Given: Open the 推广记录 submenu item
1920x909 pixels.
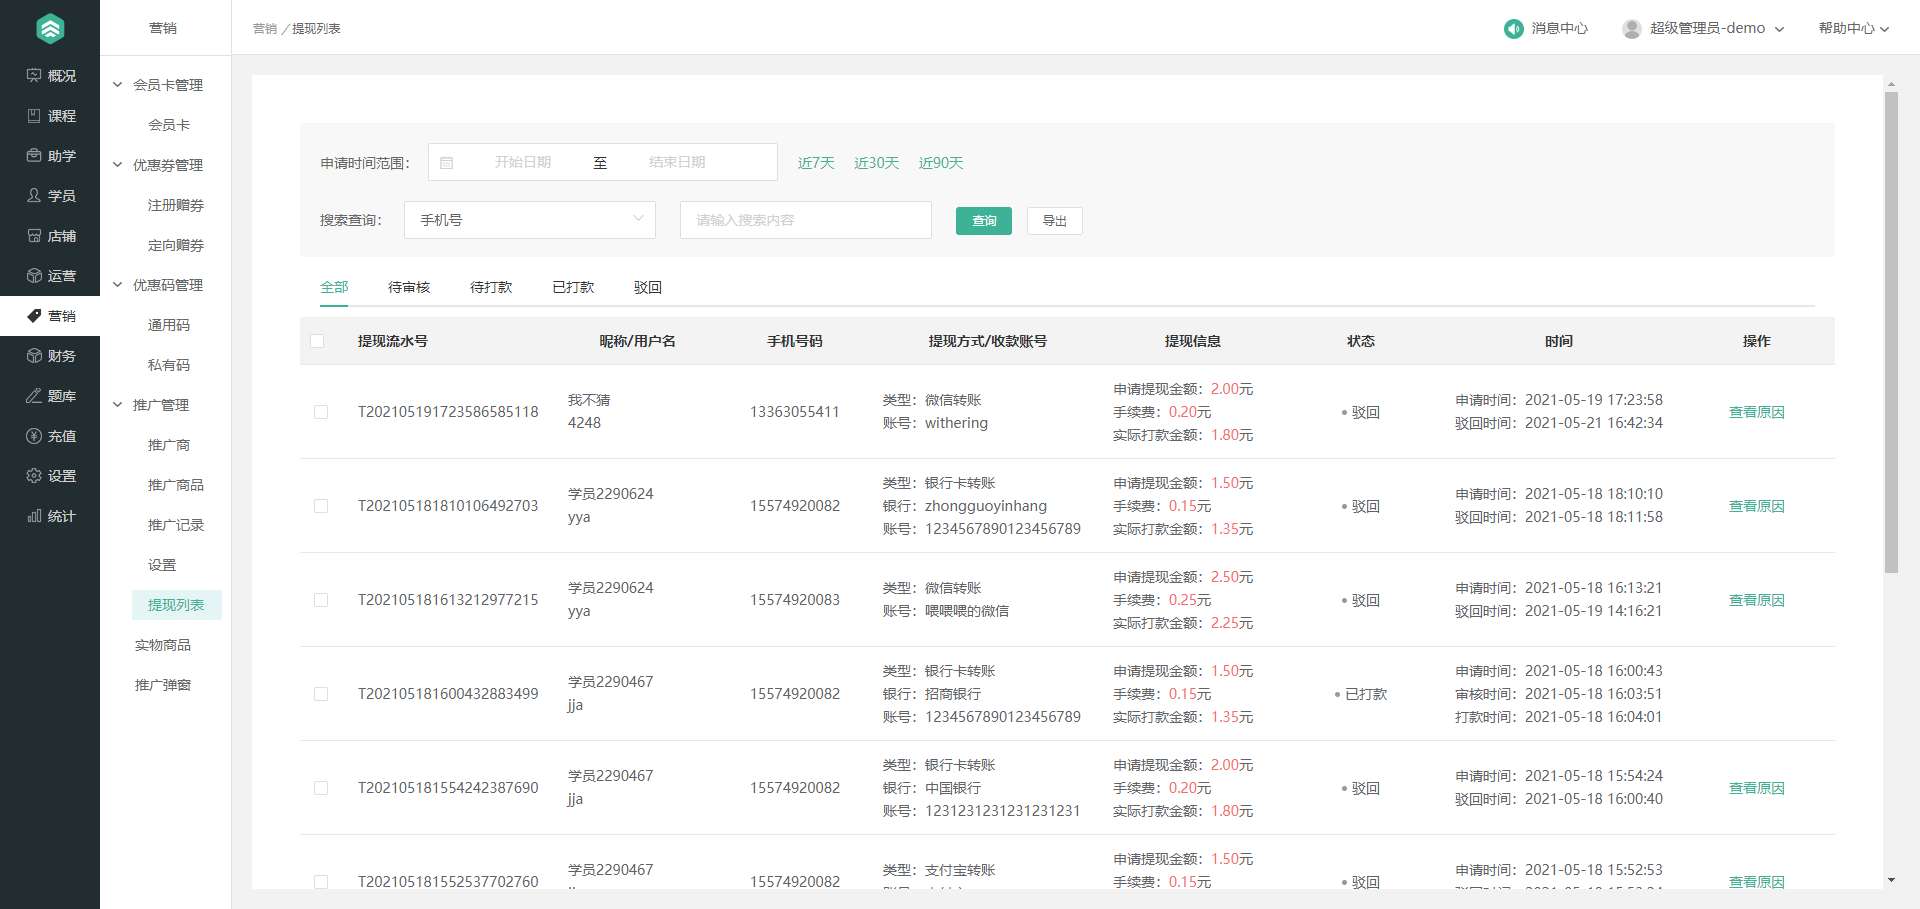Looking at the screenshot, I should 176,525.
